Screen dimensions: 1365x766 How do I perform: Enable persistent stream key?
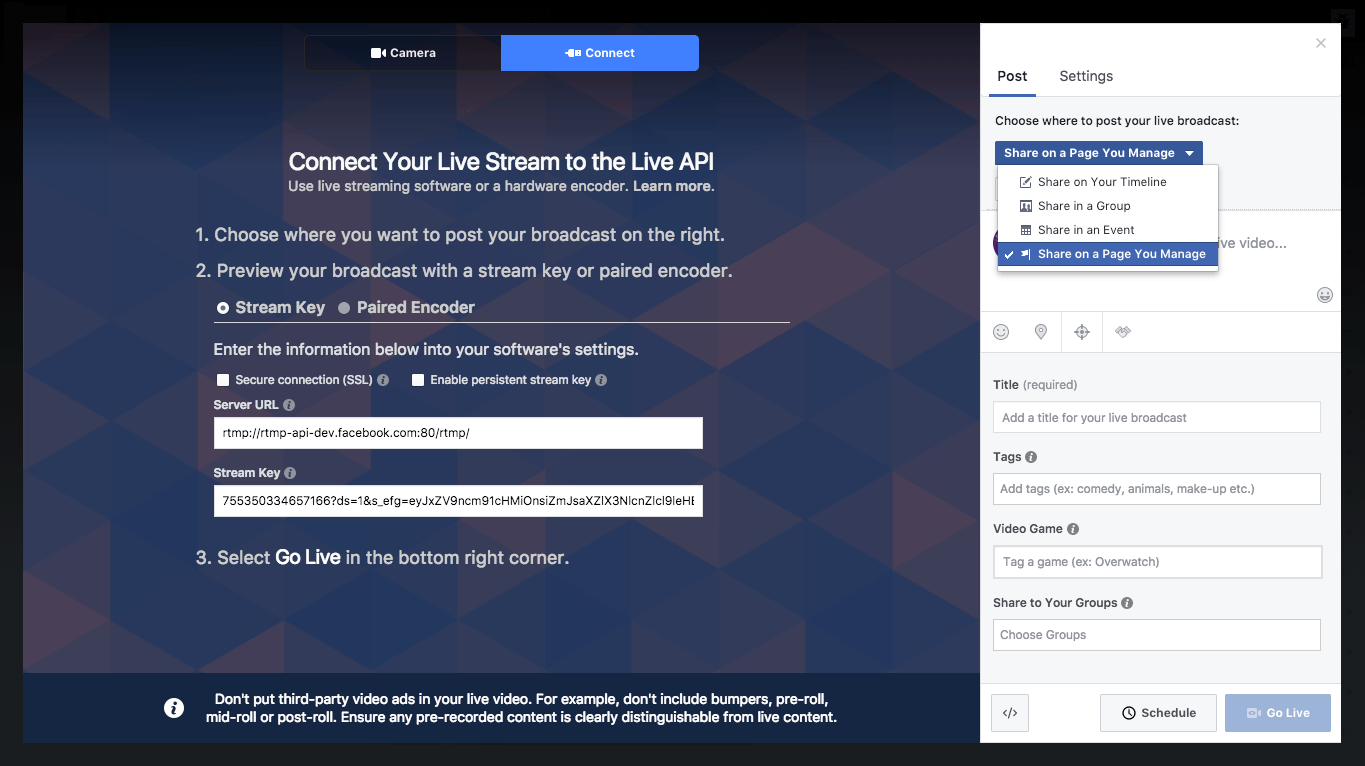tap(417, 379)
